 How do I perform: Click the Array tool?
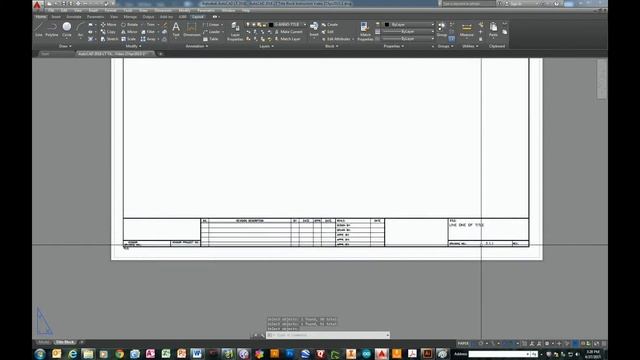tap(148, 39)
